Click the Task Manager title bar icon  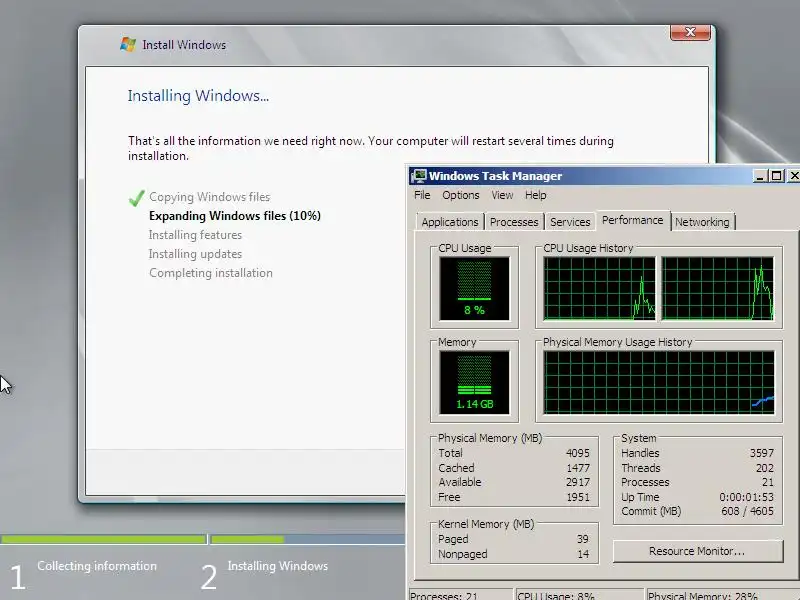pos(419,176)
